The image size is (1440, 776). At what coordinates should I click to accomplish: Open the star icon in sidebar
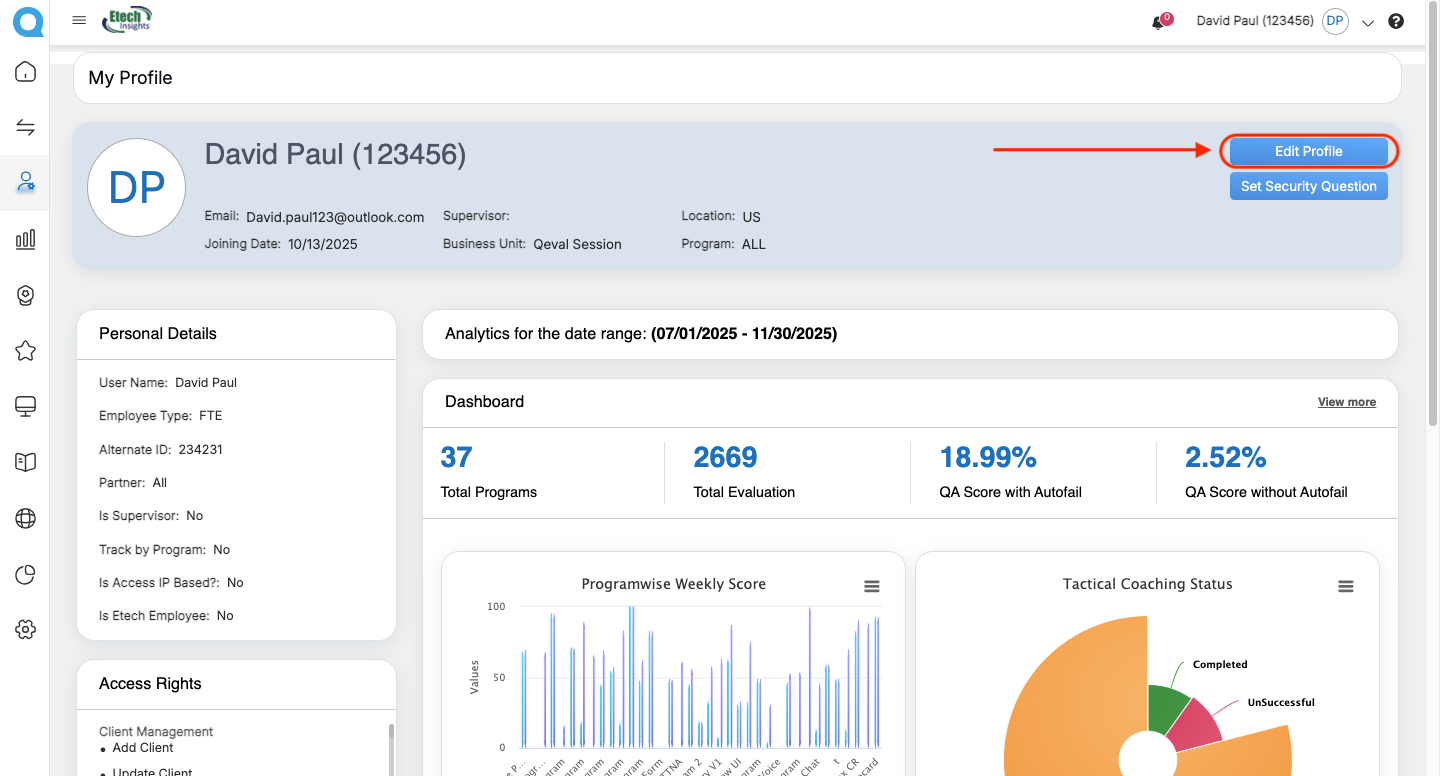coord(26,351)
